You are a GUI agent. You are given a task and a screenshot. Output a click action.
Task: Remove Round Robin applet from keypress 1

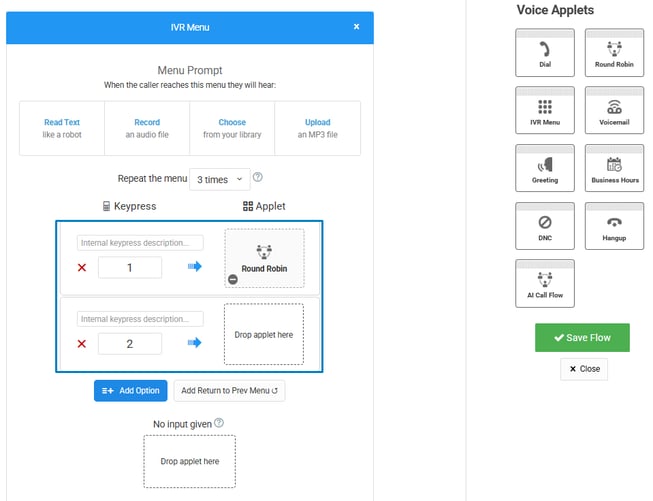233,280
